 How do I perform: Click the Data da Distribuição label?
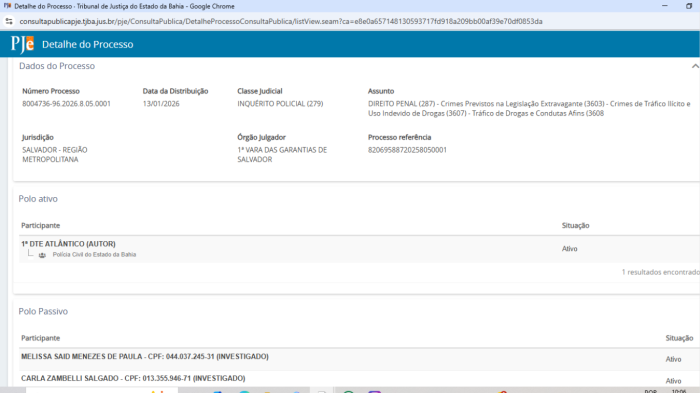point(175,91)
